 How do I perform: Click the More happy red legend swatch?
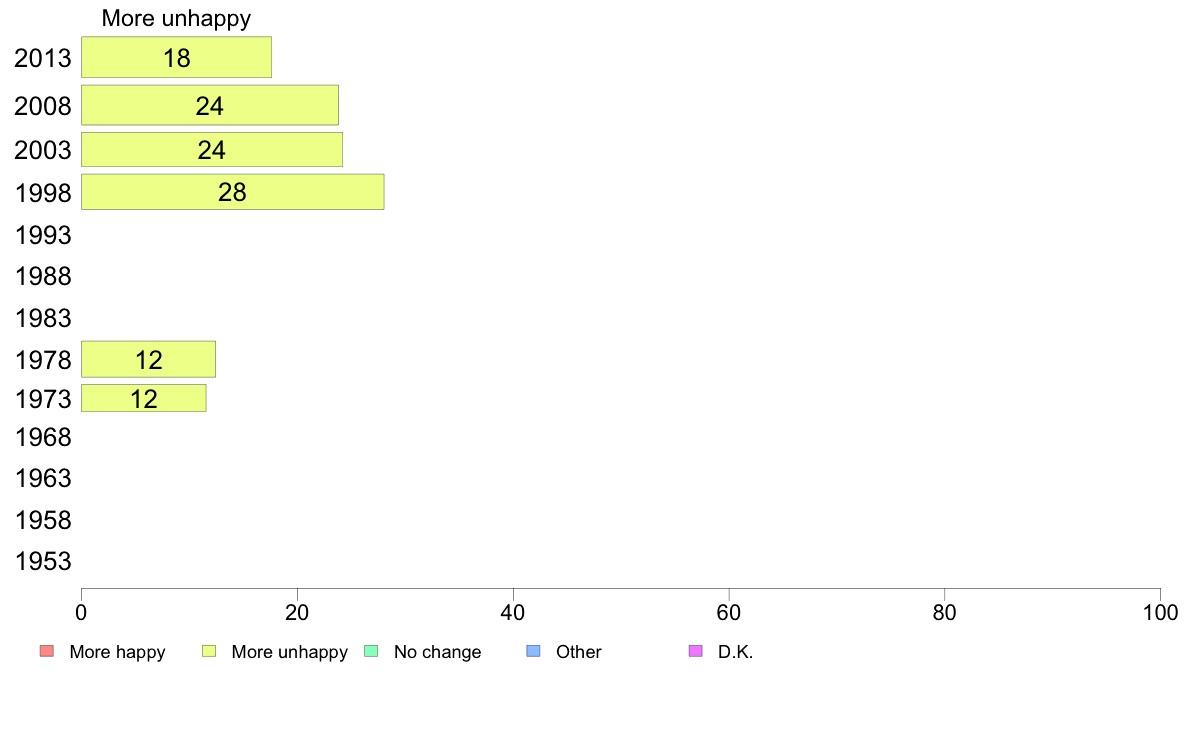tap(47, 651)
